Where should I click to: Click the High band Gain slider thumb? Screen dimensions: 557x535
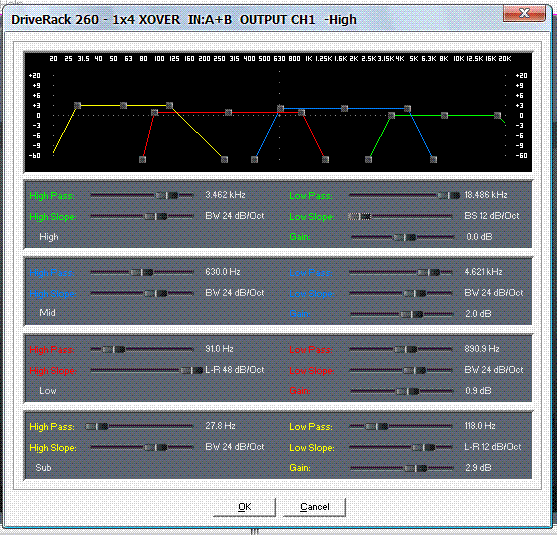[x=405, y=237]
